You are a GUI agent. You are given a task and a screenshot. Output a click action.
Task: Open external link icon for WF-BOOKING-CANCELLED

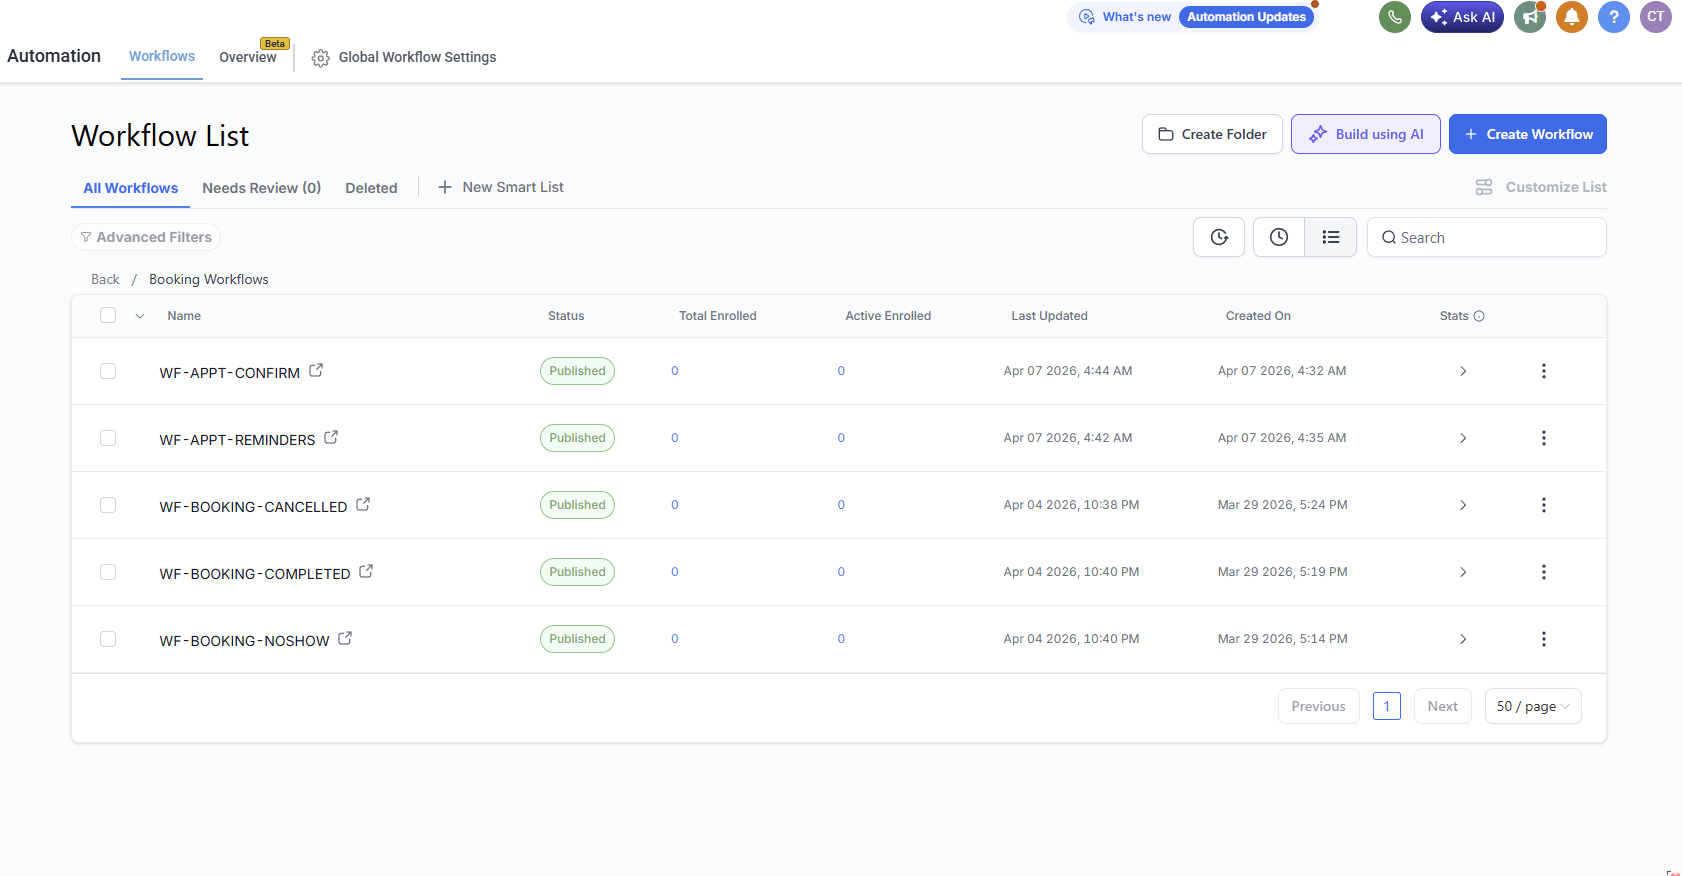click(363, 504)
